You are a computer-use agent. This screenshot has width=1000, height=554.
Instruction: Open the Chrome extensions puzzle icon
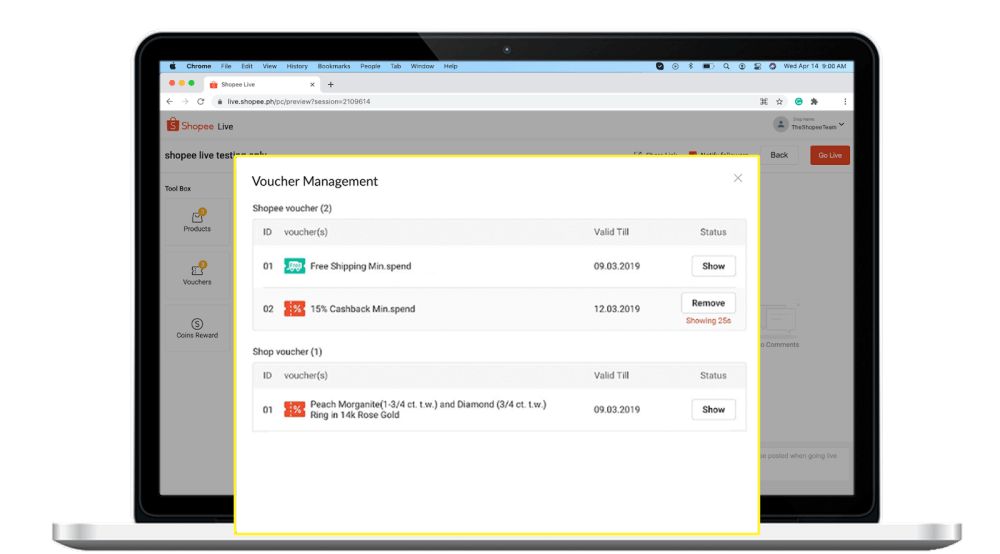814,101
